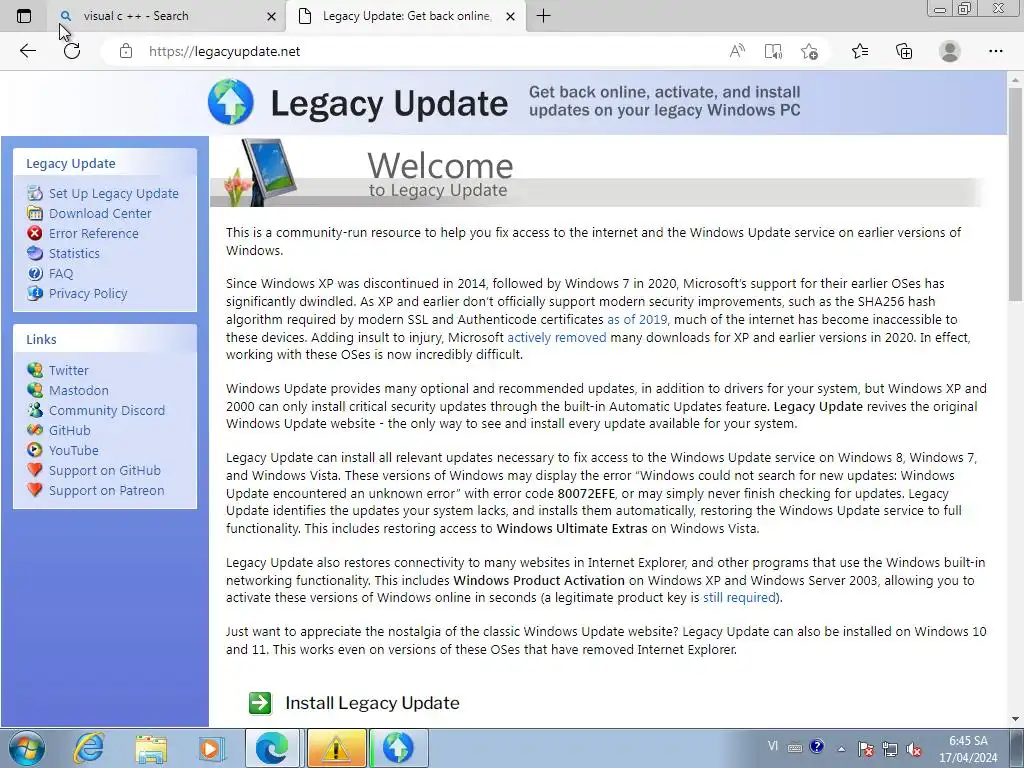
Task: Open the Mastodon link
Action: click(79, 391)
